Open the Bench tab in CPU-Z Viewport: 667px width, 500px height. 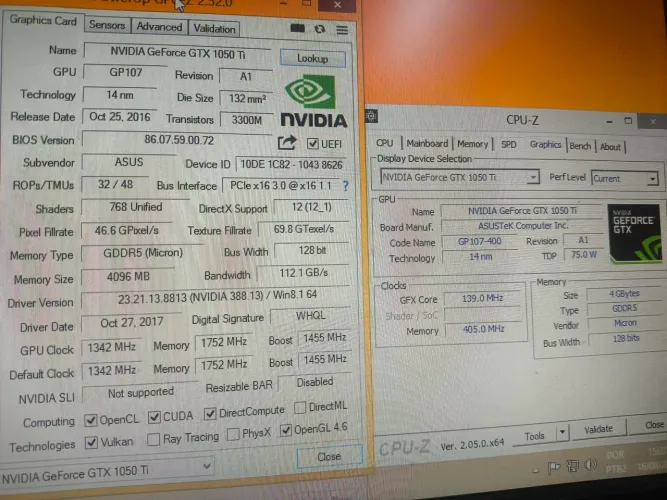coord(580,146)
